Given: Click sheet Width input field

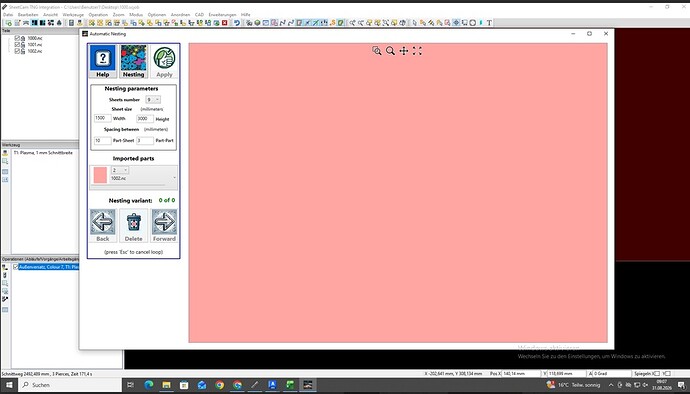Looking at the screenshot, I should (102, 118).
